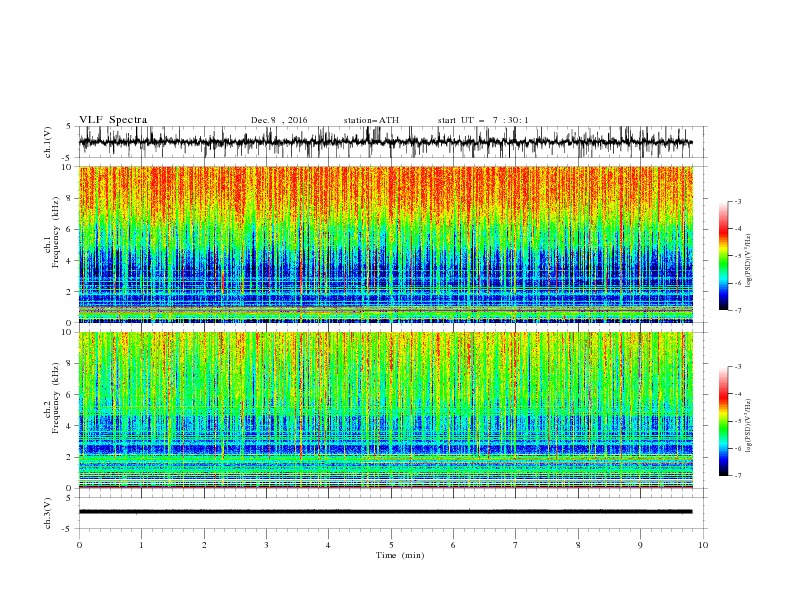The height and width of the screenshot is (612, 792).
Task: Click the "2" tick on Time axis
Action: coord(204,545)
